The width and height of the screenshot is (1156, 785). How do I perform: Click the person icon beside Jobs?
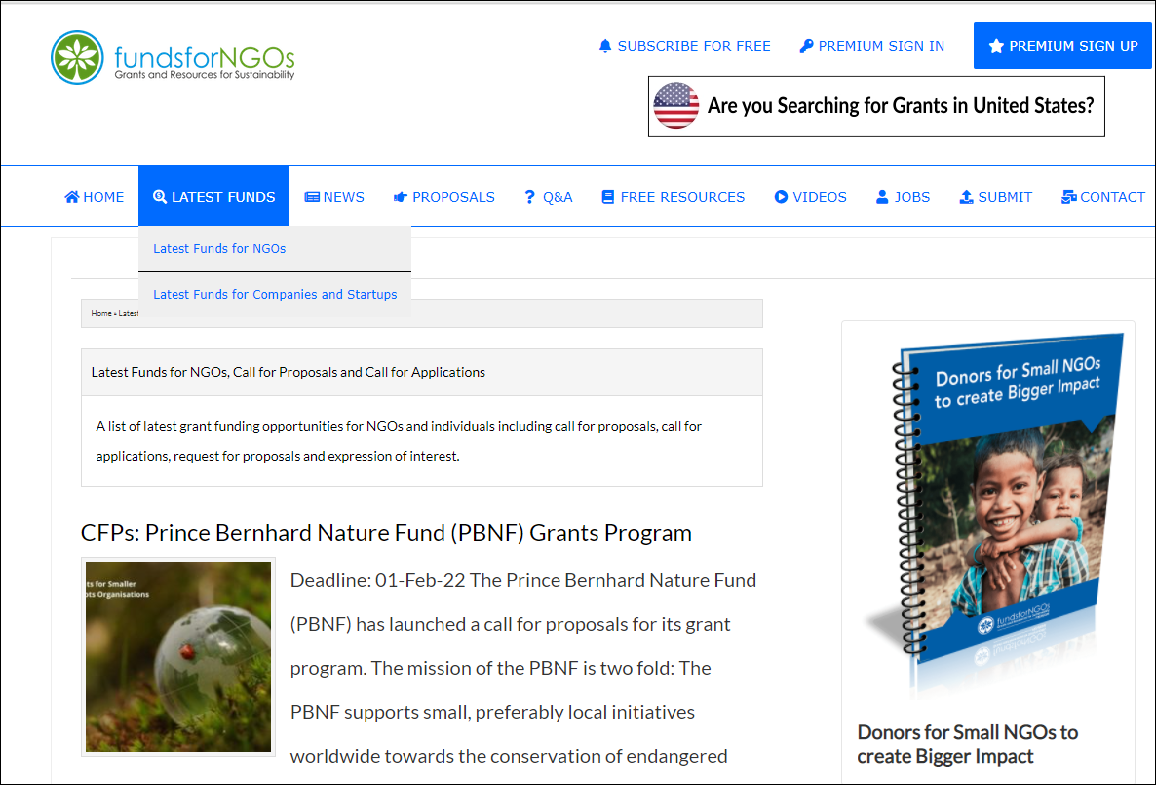[x=882, y=197]
